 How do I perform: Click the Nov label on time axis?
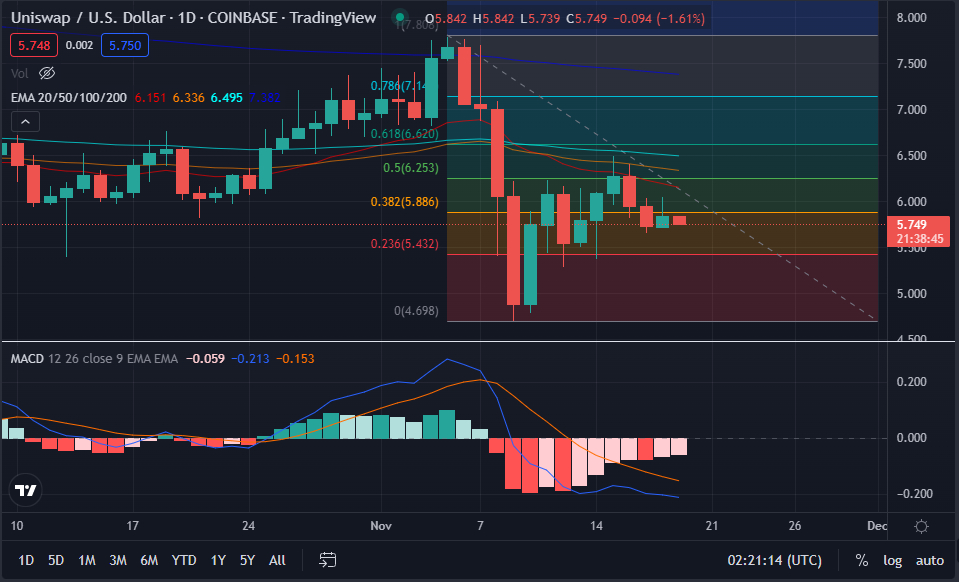point(381,526)
